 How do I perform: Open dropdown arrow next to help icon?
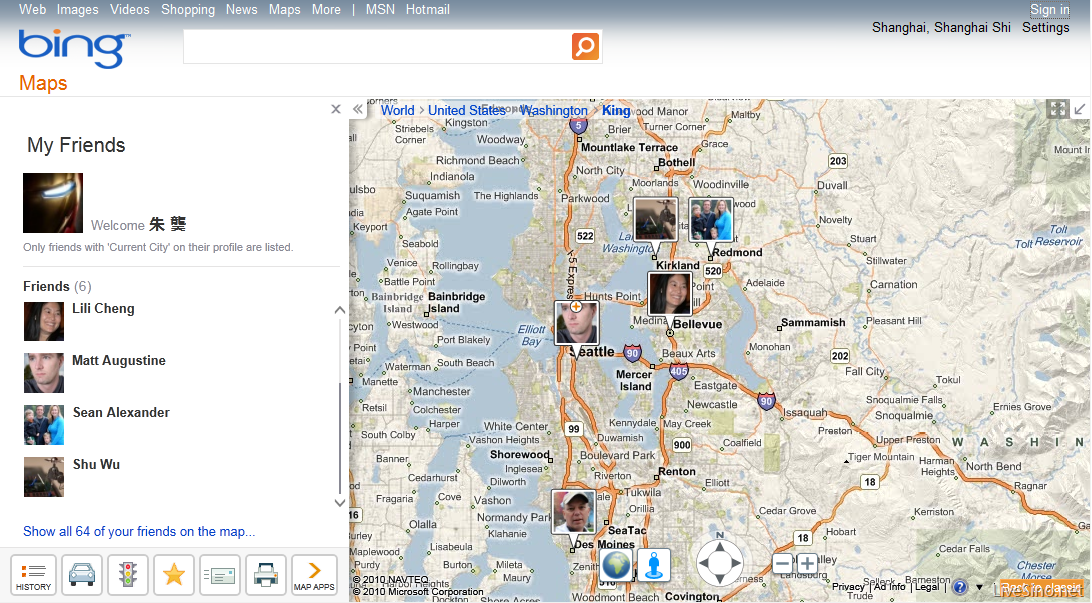(979, 587)
